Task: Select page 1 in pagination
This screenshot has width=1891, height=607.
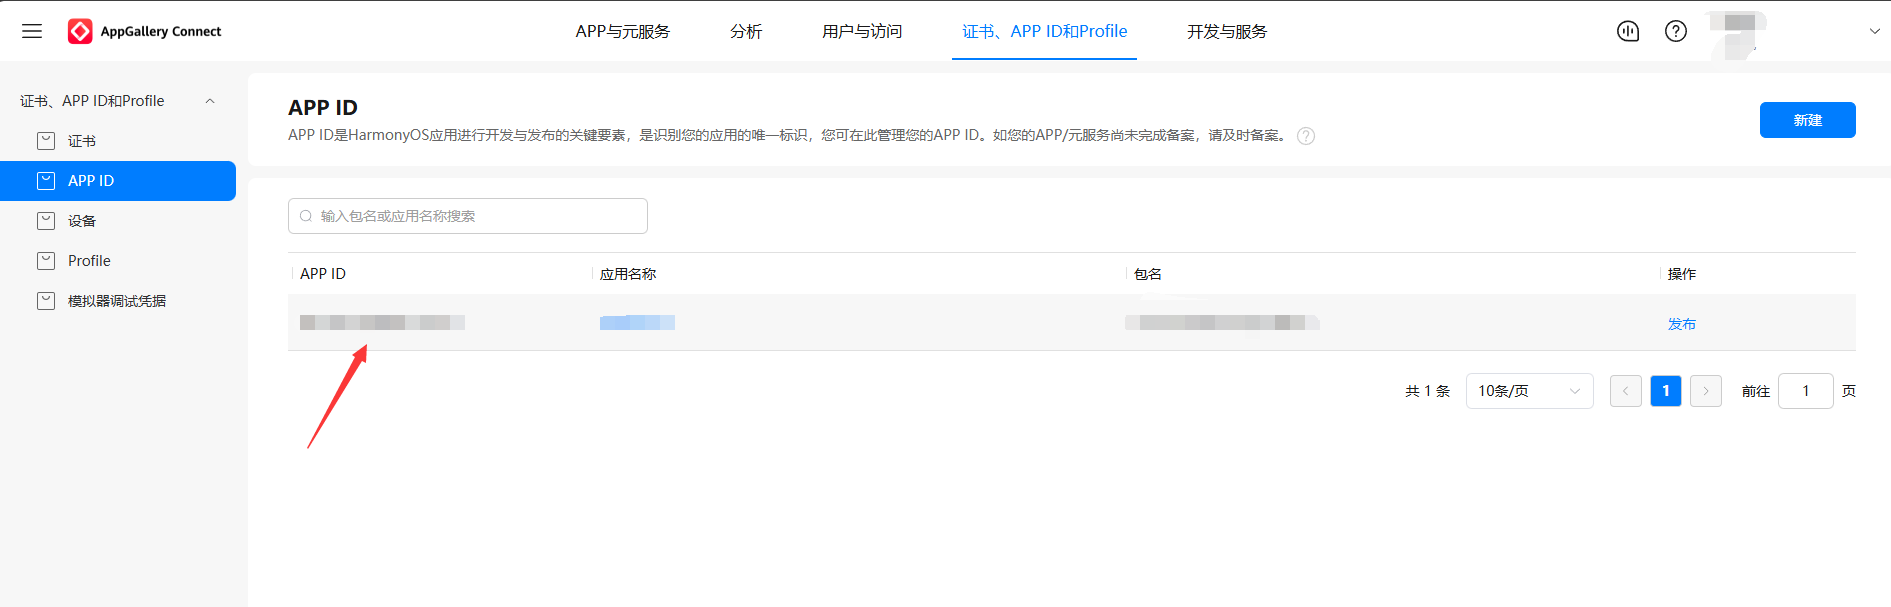Action: [x=1666, y=391]
